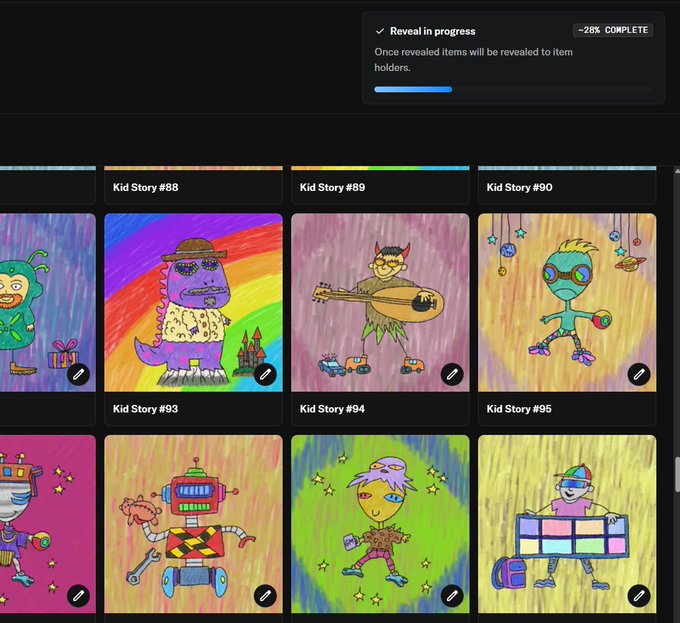The height and width of the screenshot is (623, 680).
Task: Open the green alien with goggles artwork
Action: point(567,303)
